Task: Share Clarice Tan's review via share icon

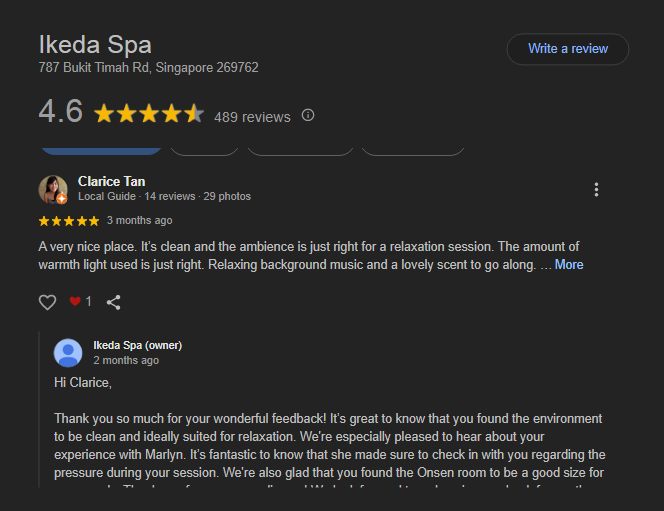Action: 114,301
